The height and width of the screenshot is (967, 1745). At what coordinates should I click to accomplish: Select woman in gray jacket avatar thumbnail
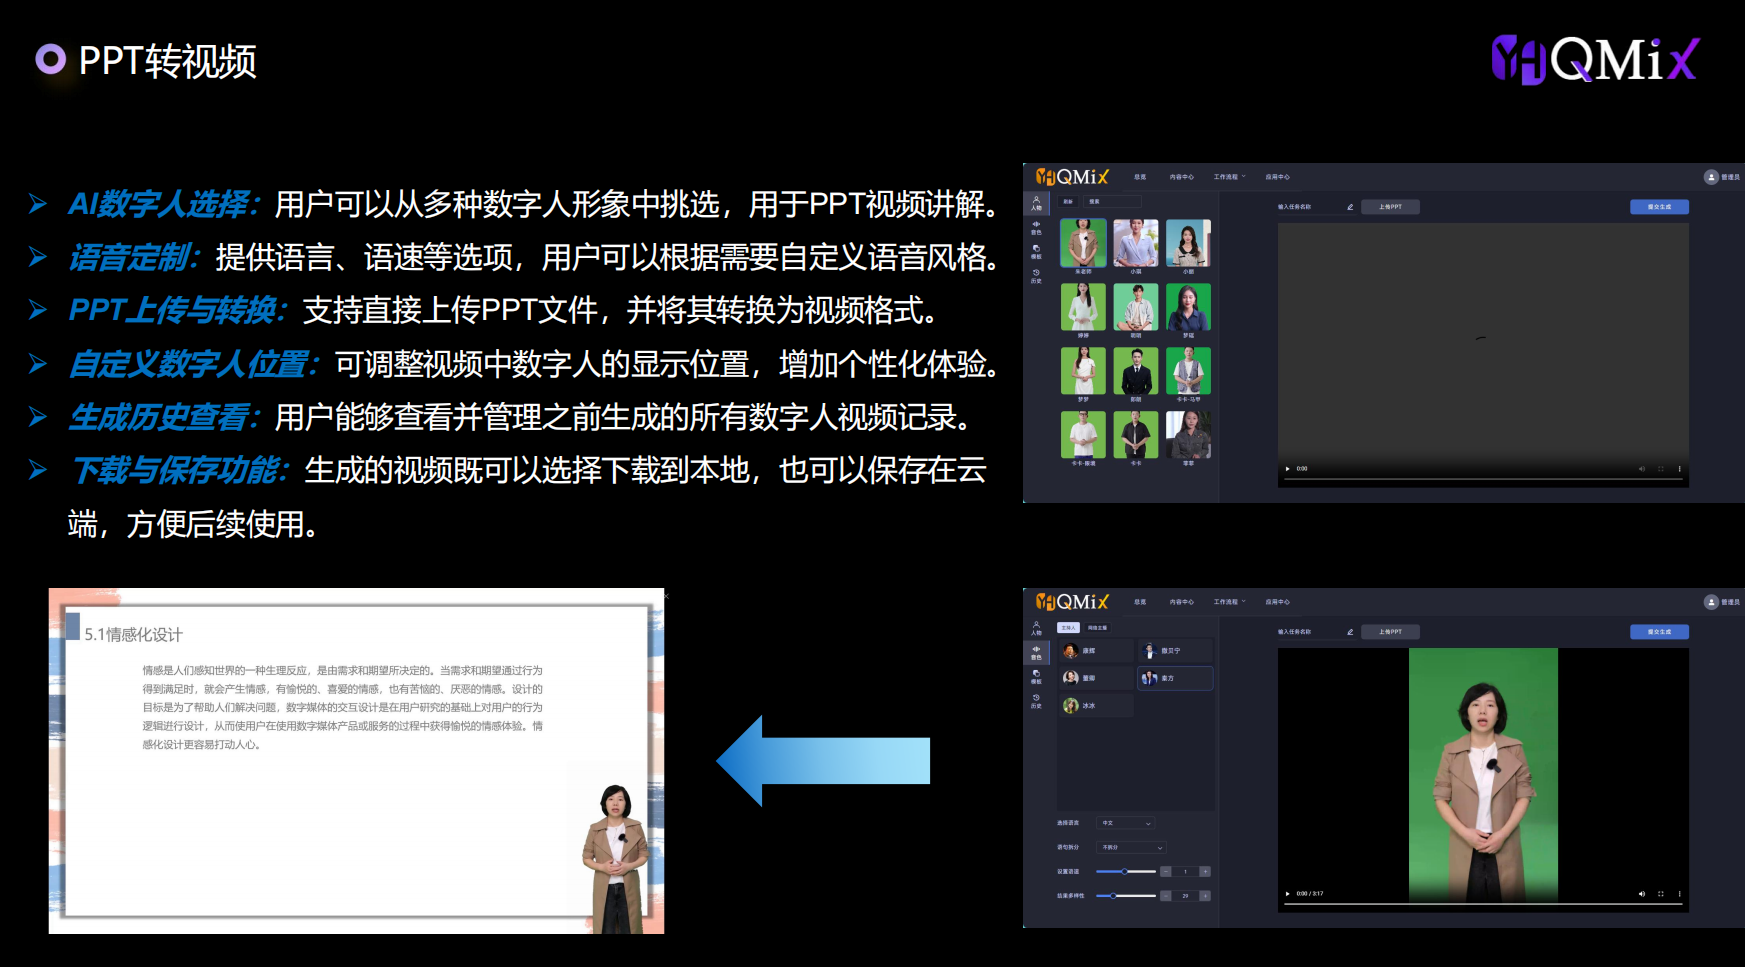pos(1188,435)
